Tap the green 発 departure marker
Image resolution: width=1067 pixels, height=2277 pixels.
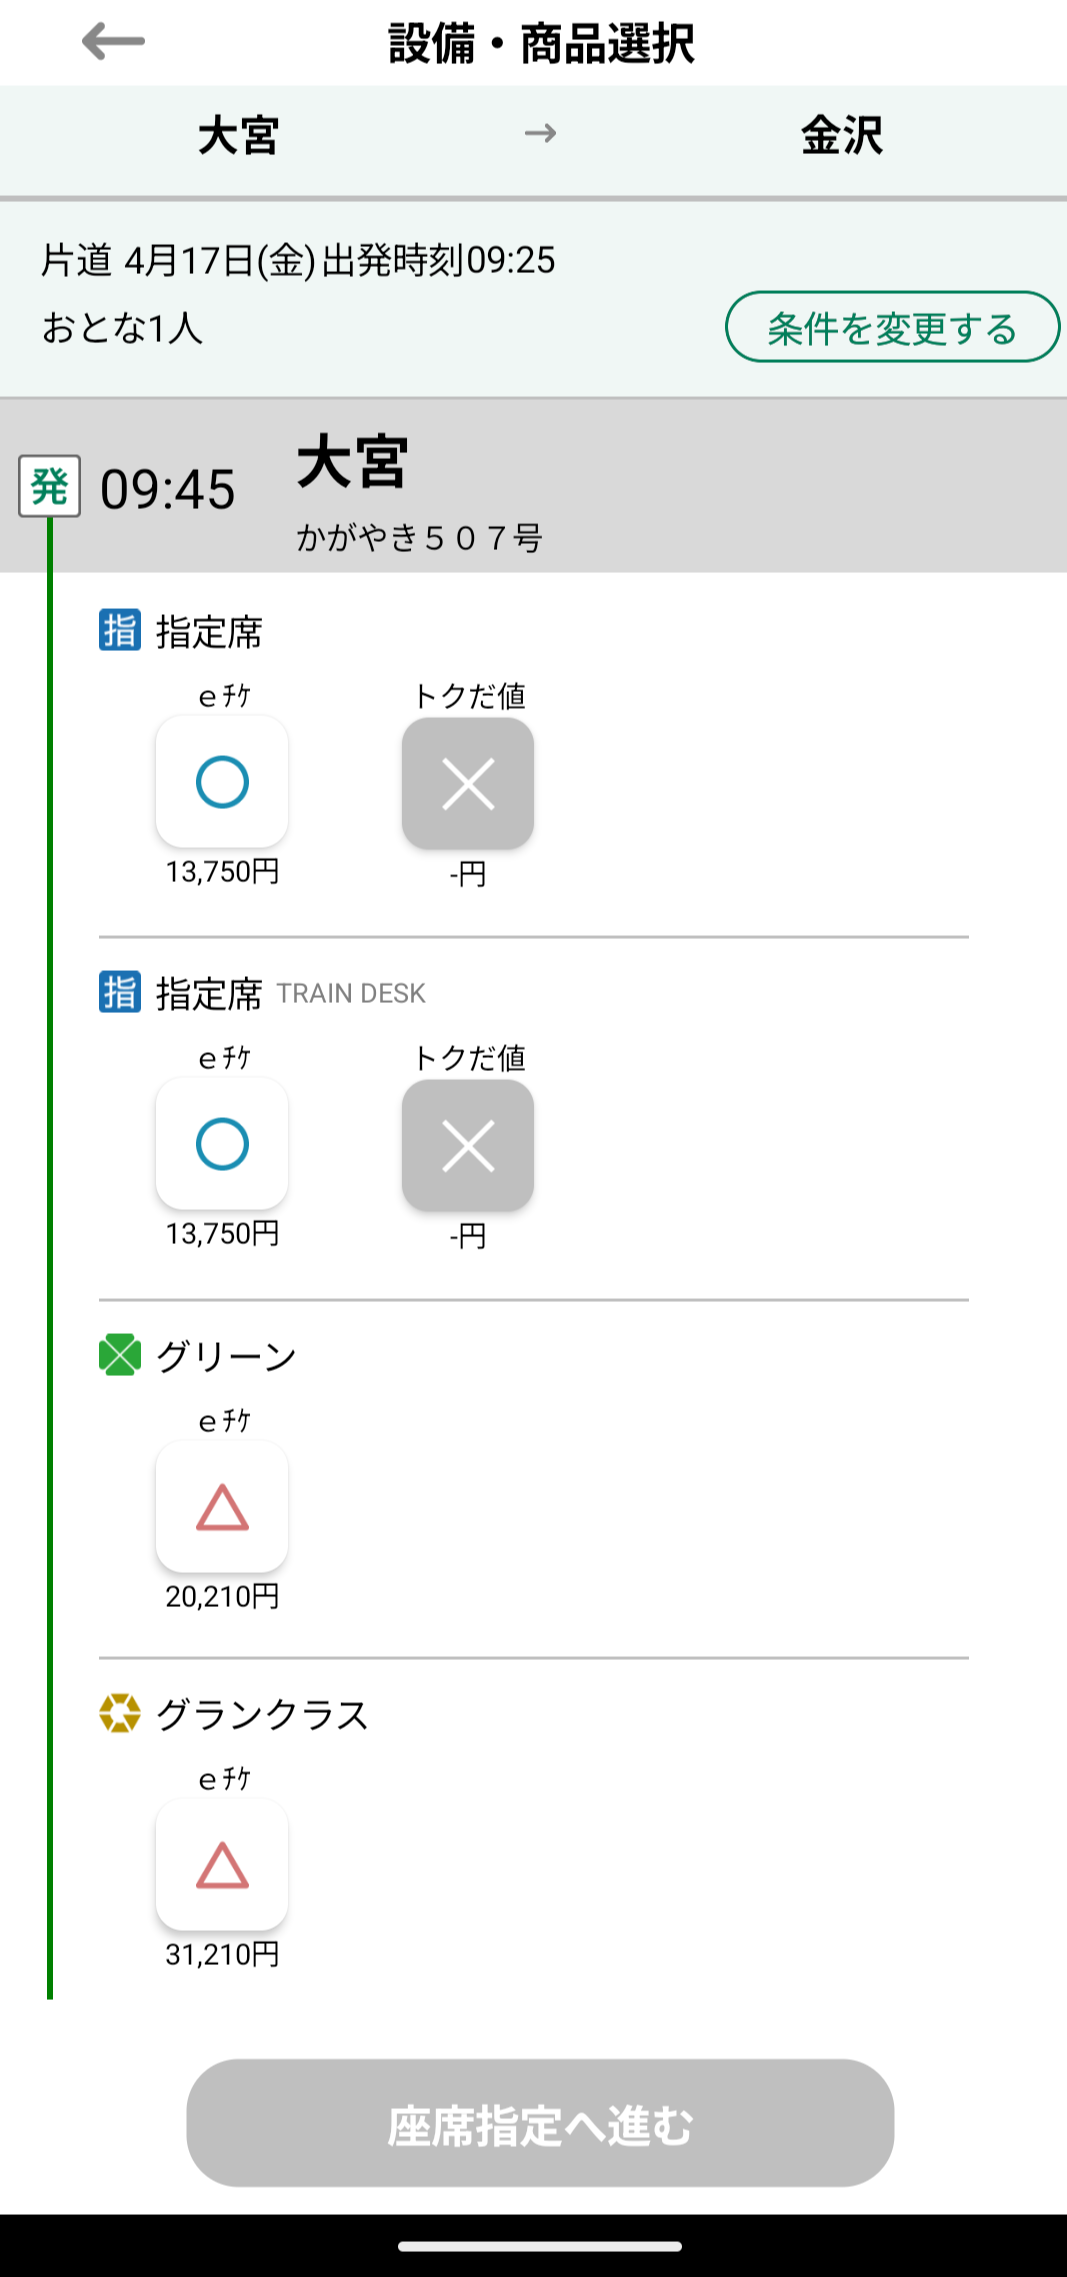coord(50,487)
